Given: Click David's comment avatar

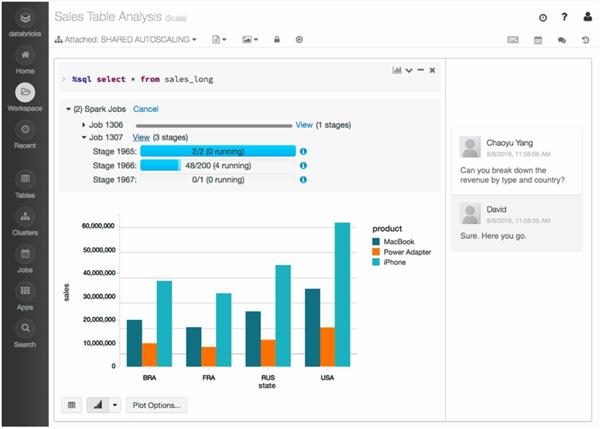Looking at the screenshot, I should (470, 214).
